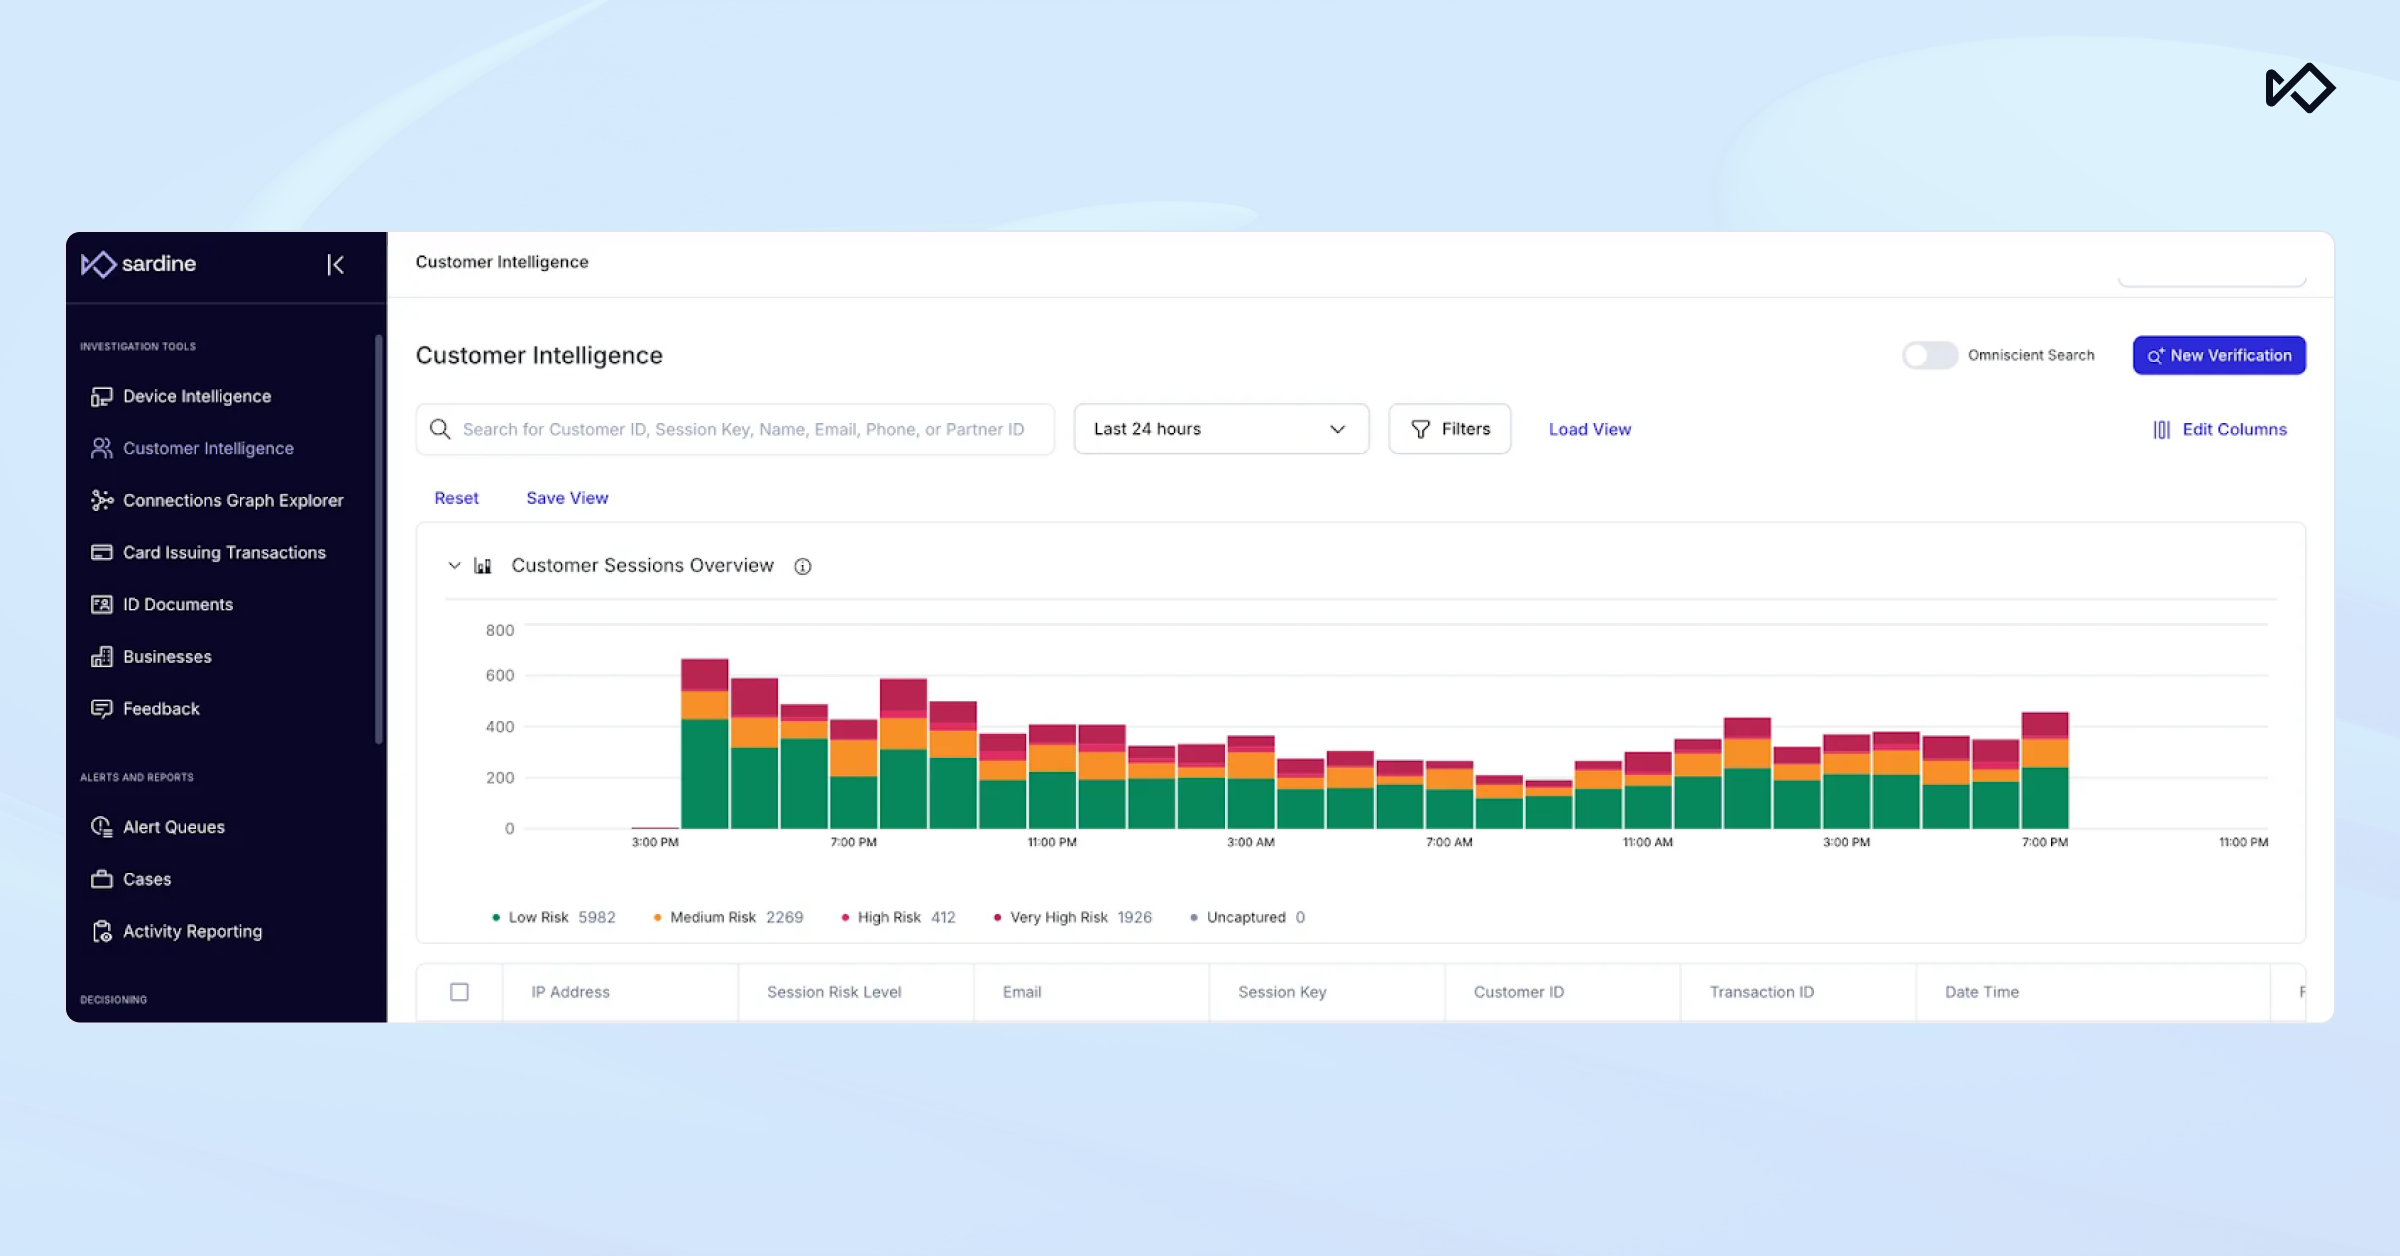Viewport: 2400px width, 1256px height.
Task: Select Cases in the sidebar menu
Action: tap(146, 879)
